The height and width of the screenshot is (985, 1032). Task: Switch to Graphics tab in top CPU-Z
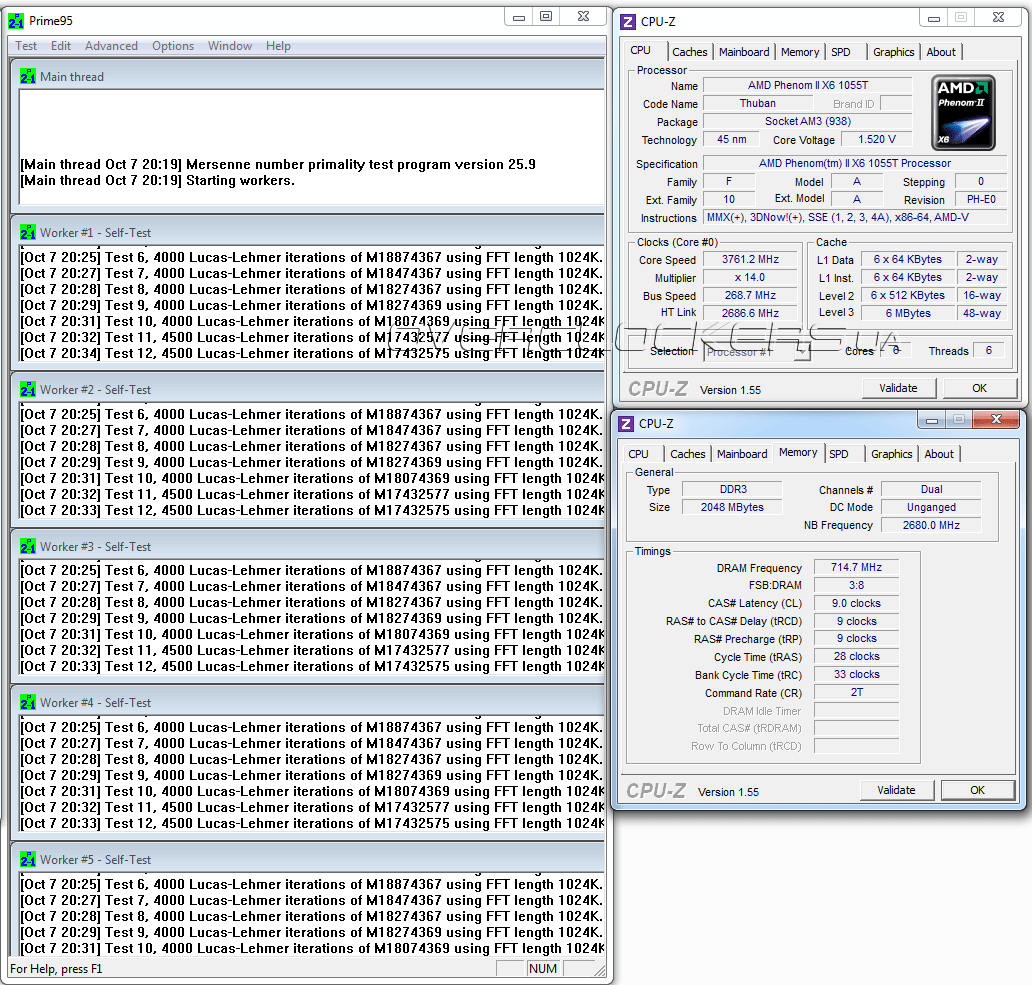(893, 52)
